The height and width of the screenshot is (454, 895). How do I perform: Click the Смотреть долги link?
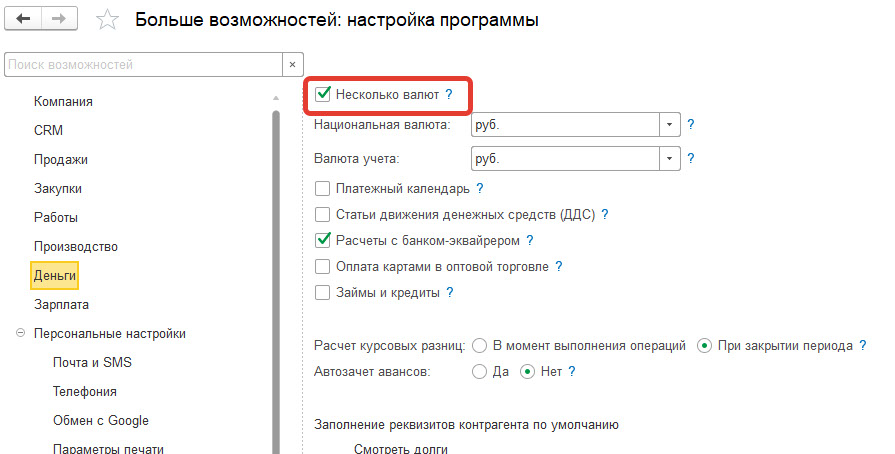[x=400, y=449]
